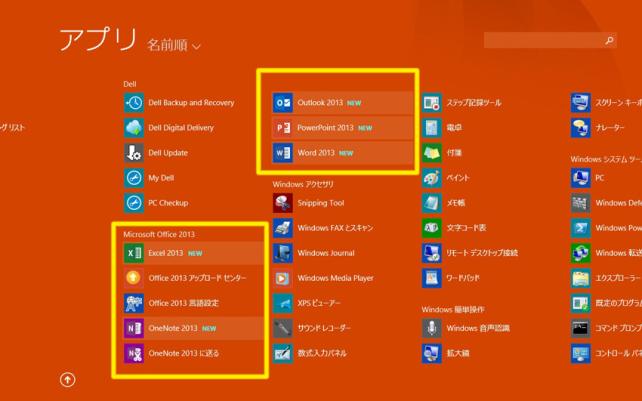Open Dell Backup and Recovery app icon
The image size is (642, 401).
tap(133, 102)
